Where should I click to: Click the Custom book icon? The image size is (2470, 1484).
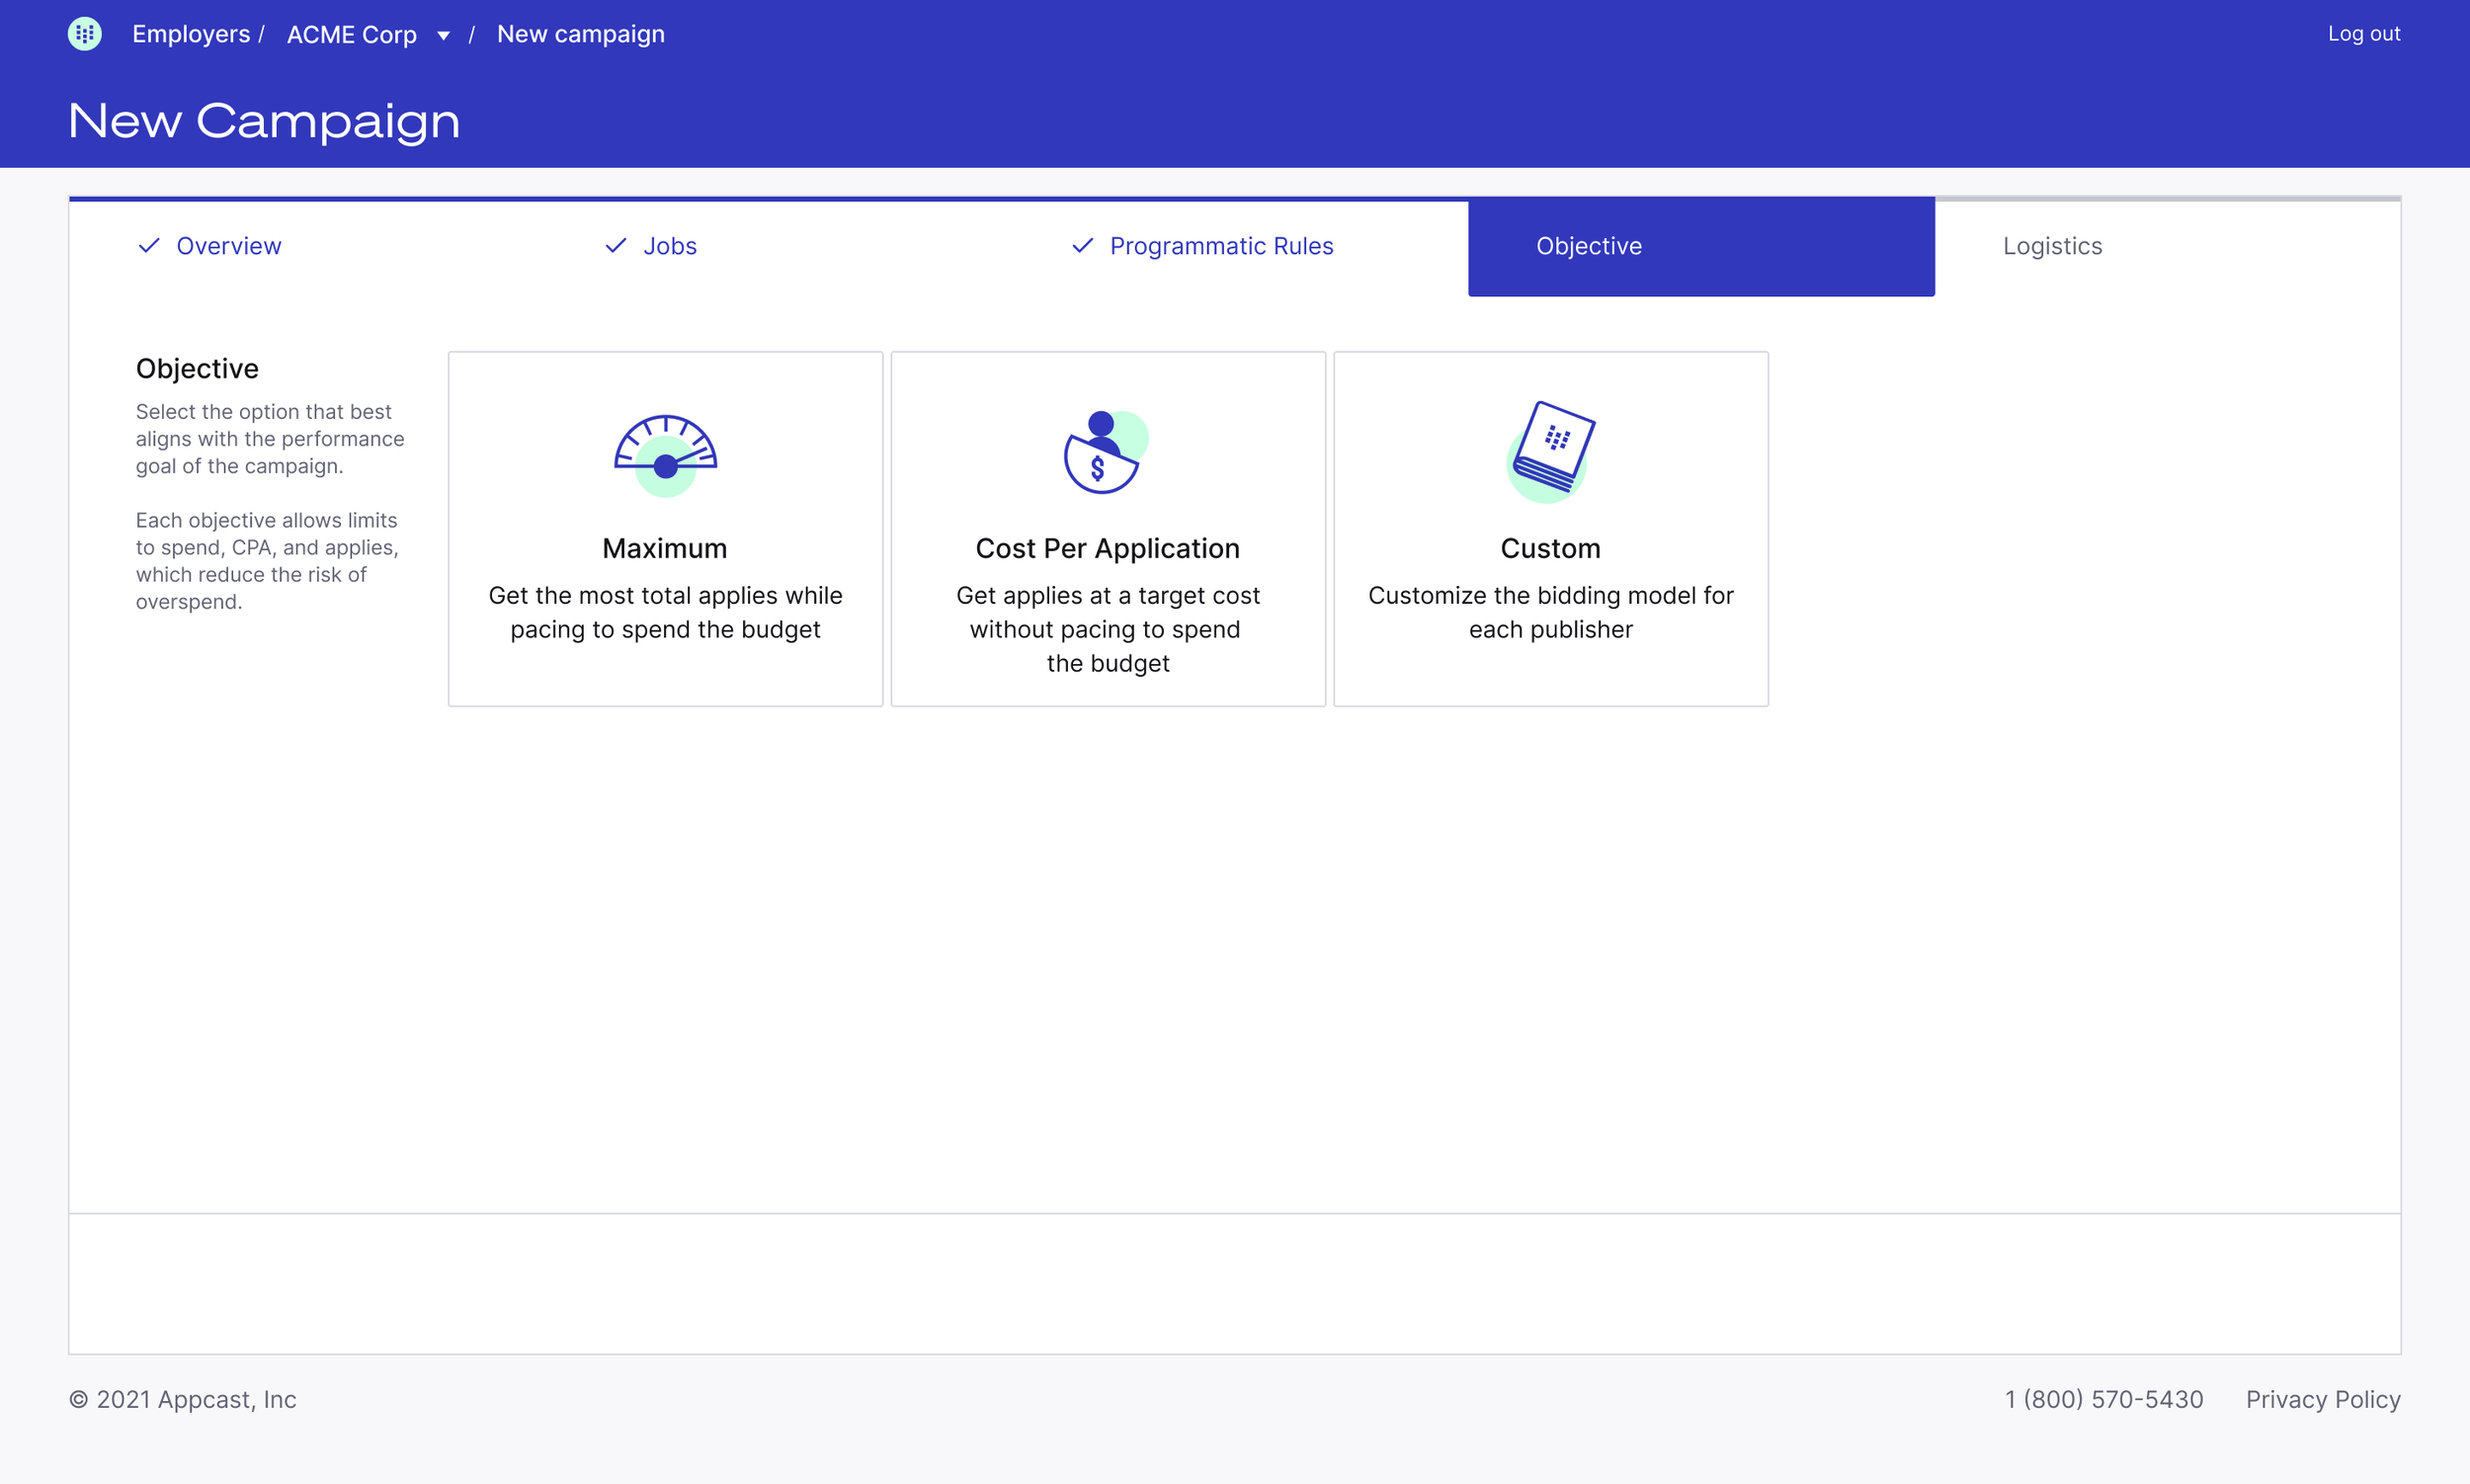1550,451
